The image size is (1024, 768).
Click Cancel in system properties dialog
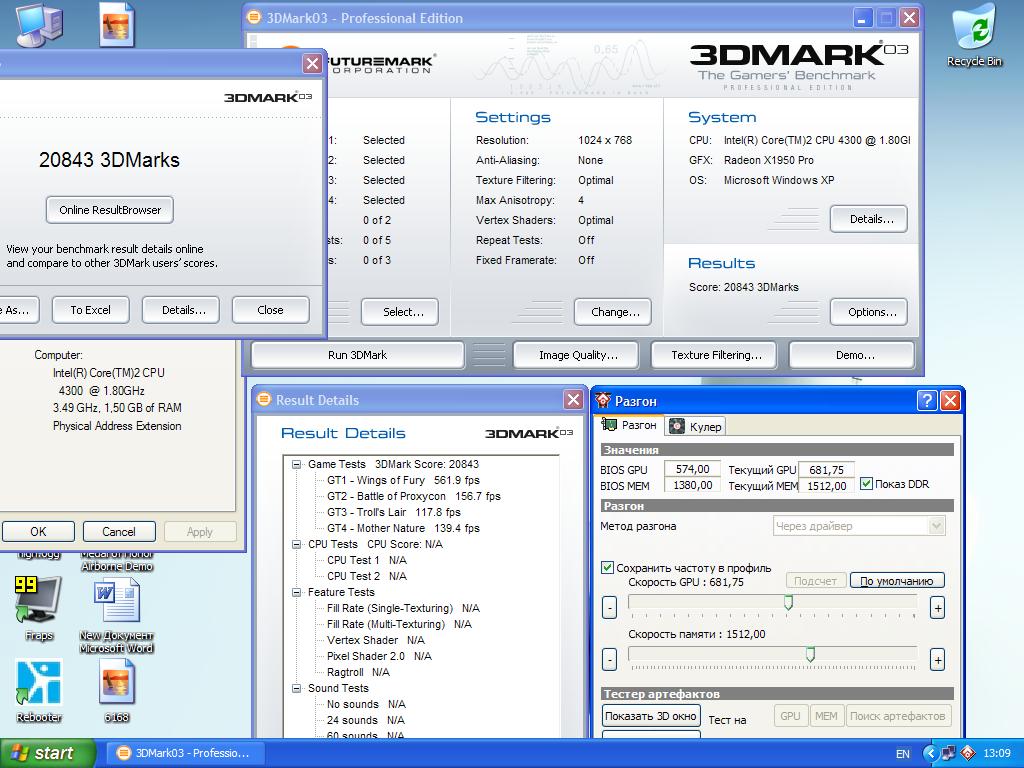click(119, 532)
